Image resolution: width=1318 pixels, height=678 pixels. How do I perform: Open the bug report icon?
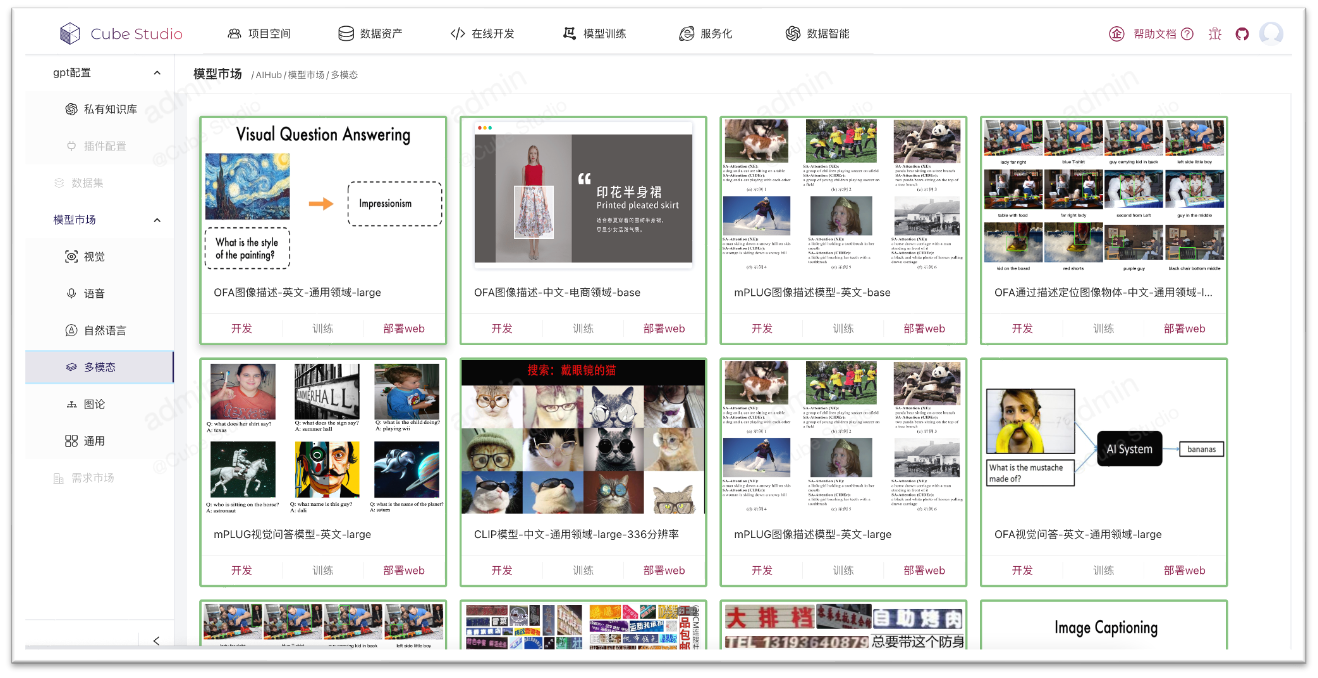(x=1214, y=34)
